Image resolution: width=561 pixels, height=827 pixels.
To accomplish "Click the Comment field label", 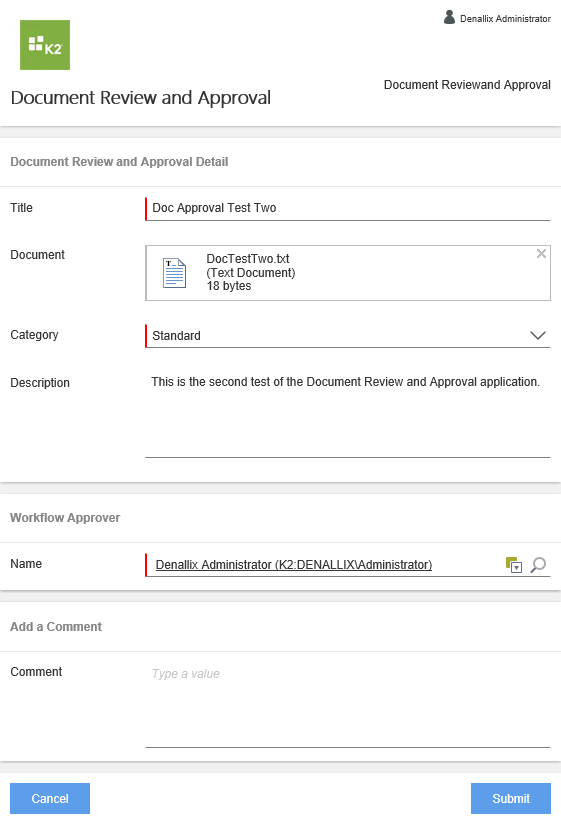I will 36,672.
